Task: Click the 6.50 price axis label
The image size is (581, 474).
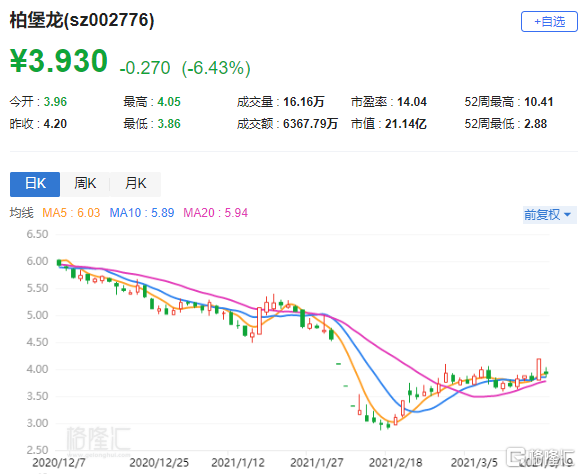Action: point(37,234)
